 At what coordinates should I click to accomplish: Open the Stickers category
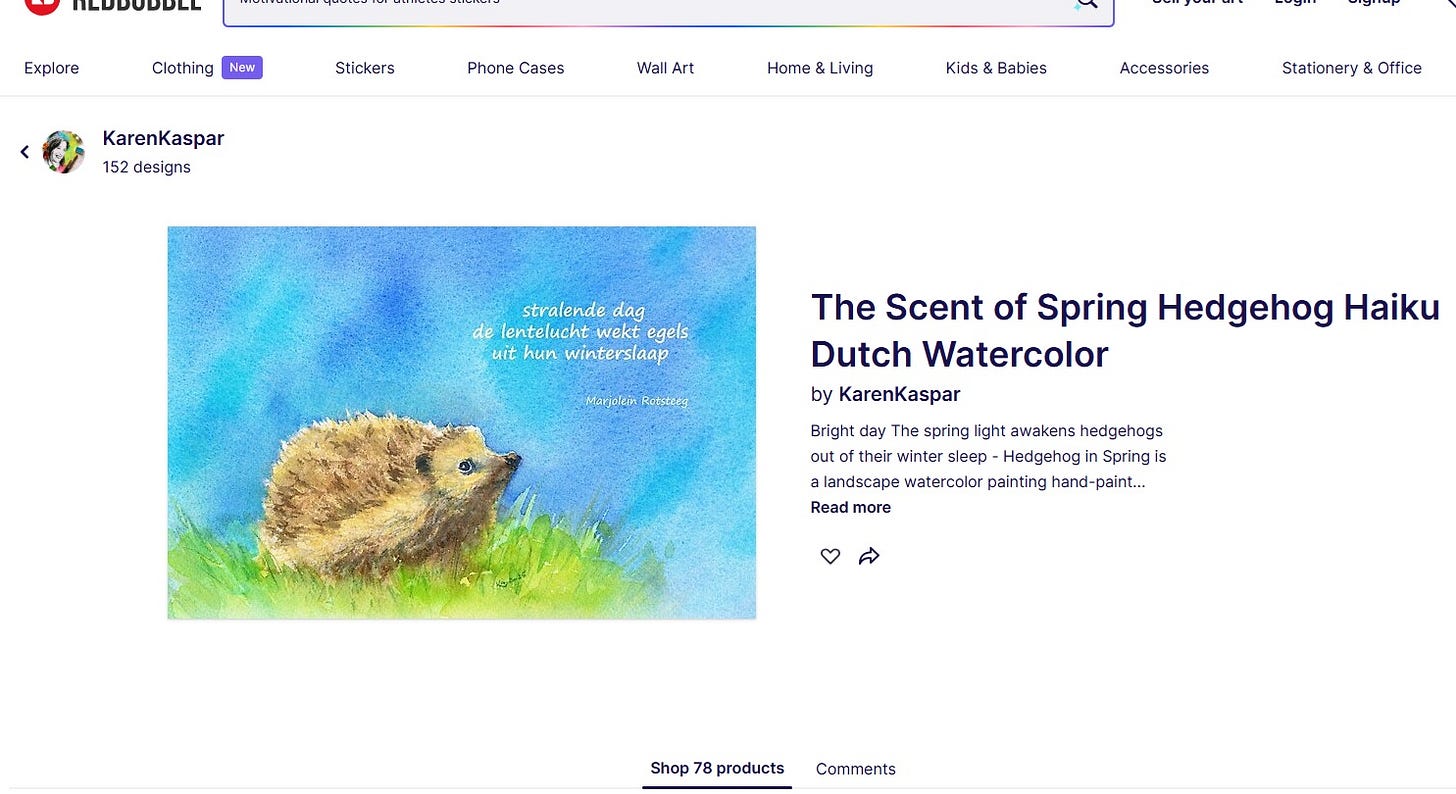pyautogui.click(x=365, y=68)
